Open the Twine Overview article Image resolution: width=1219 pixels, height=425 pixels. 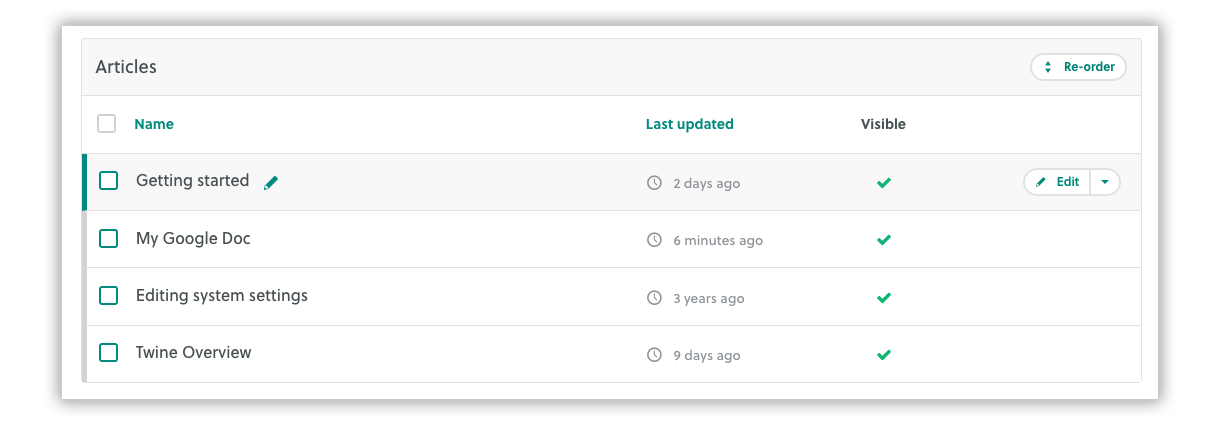194,352
